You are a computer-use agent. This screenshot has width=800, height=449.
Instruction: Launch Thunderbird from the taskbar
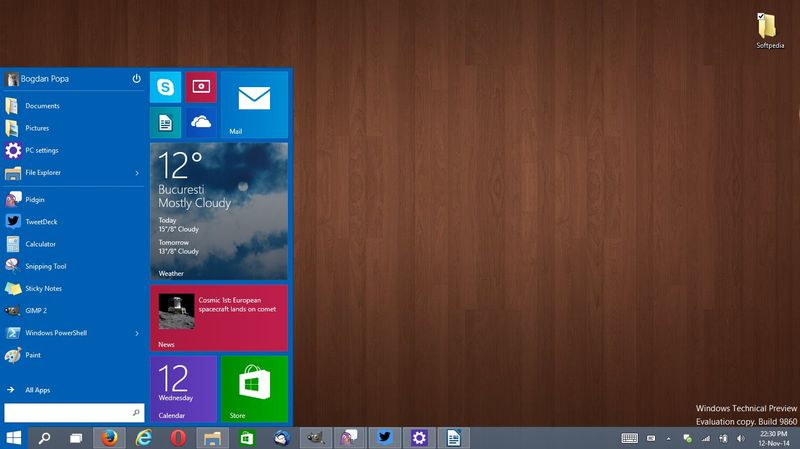pos(282,438)
